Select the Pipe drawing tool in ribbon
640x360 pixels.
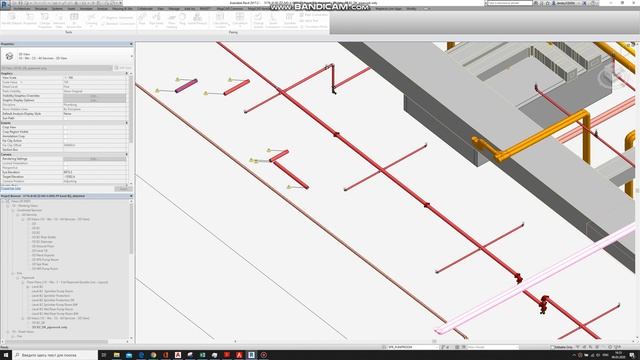tap(142, 19)
